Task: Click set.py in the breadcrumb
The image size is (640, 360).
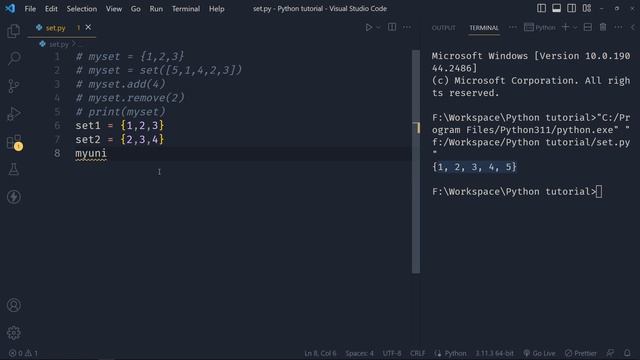Action: [x=59, y=44]
